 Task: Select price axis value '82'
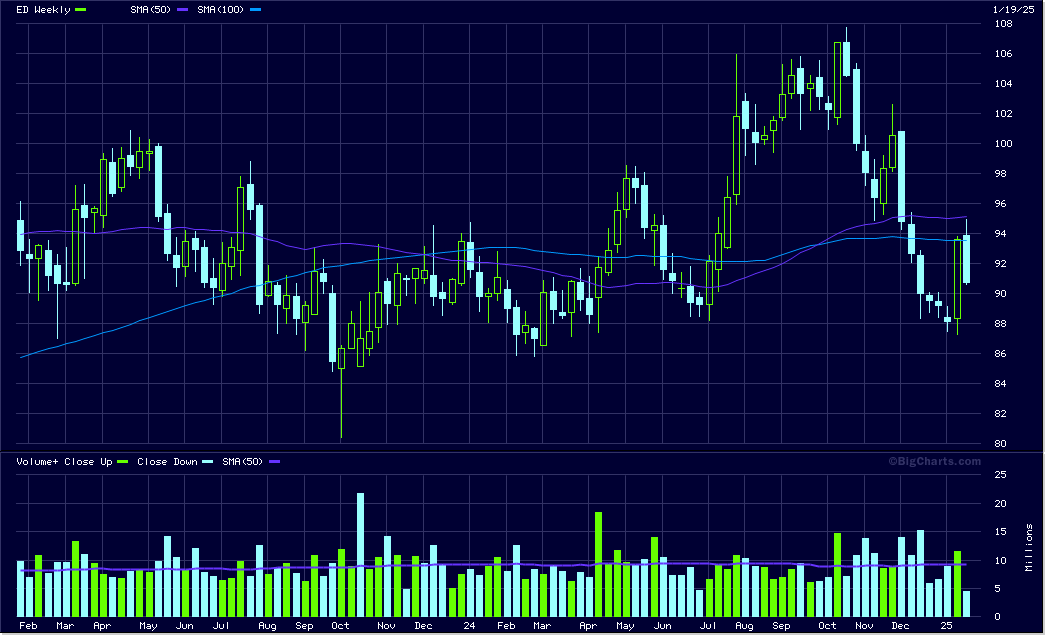pyautogui.click(x=1000, y=414)
